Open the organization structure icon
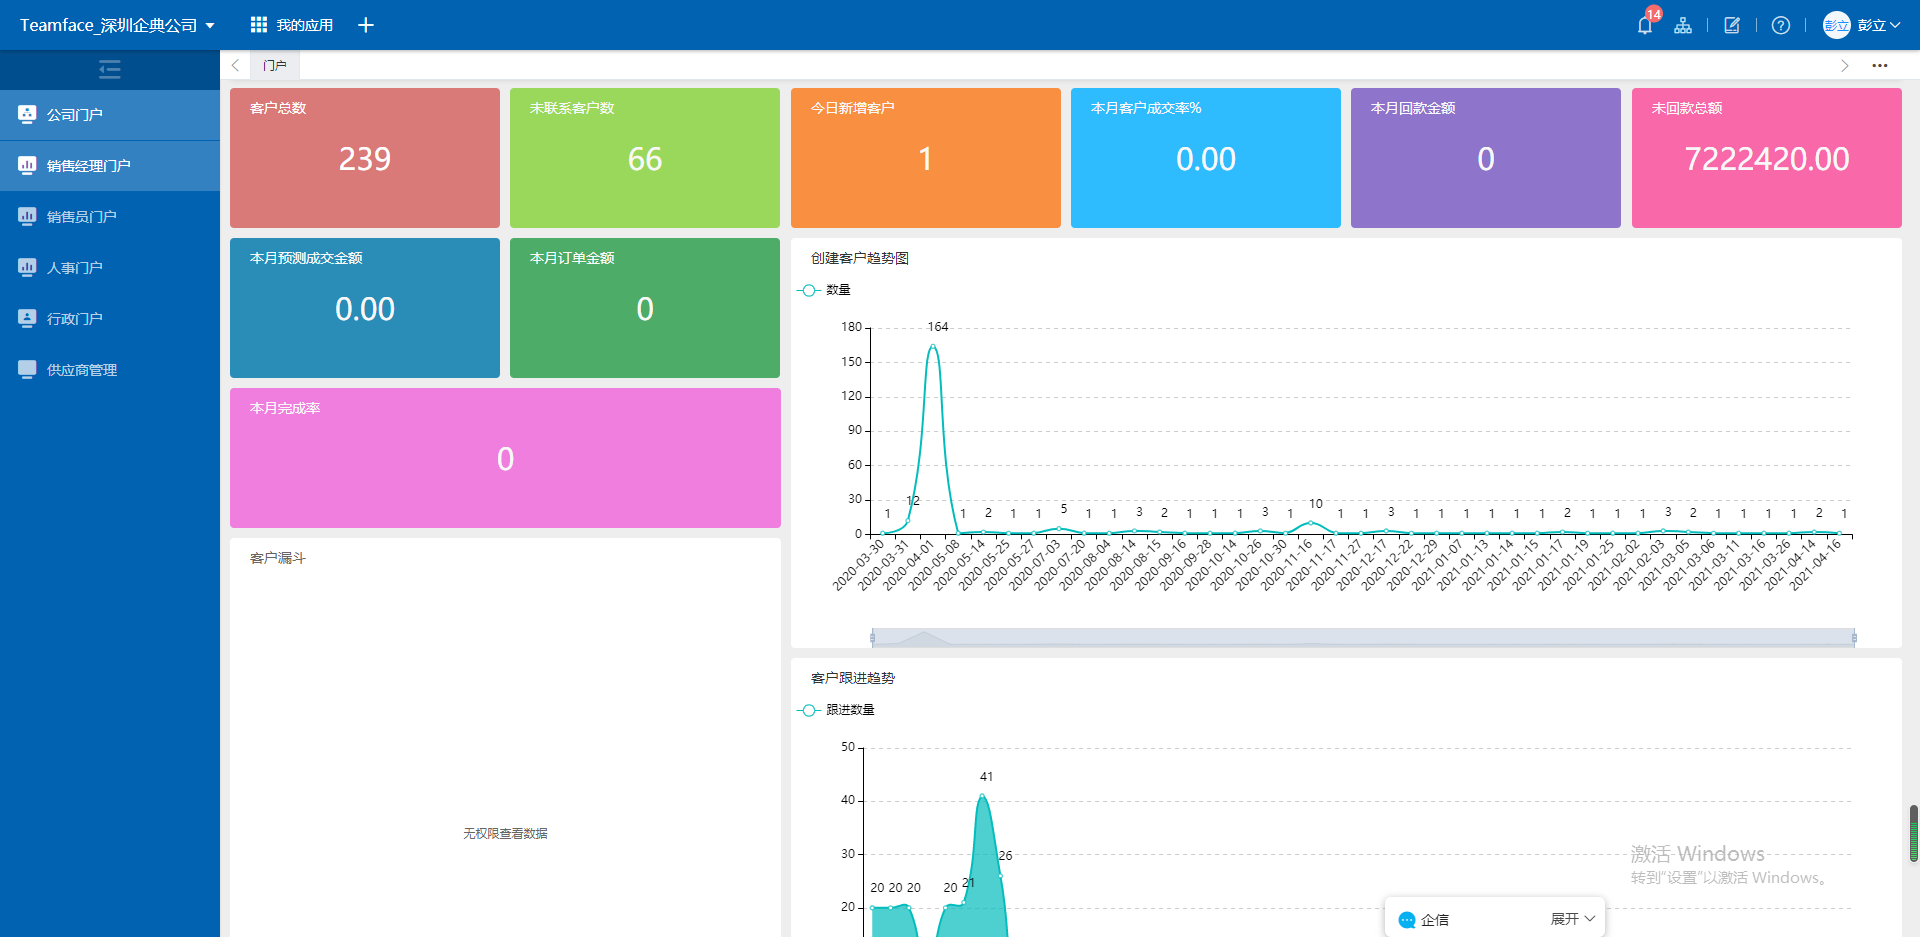1920x937 pixels. [1683, 25]
